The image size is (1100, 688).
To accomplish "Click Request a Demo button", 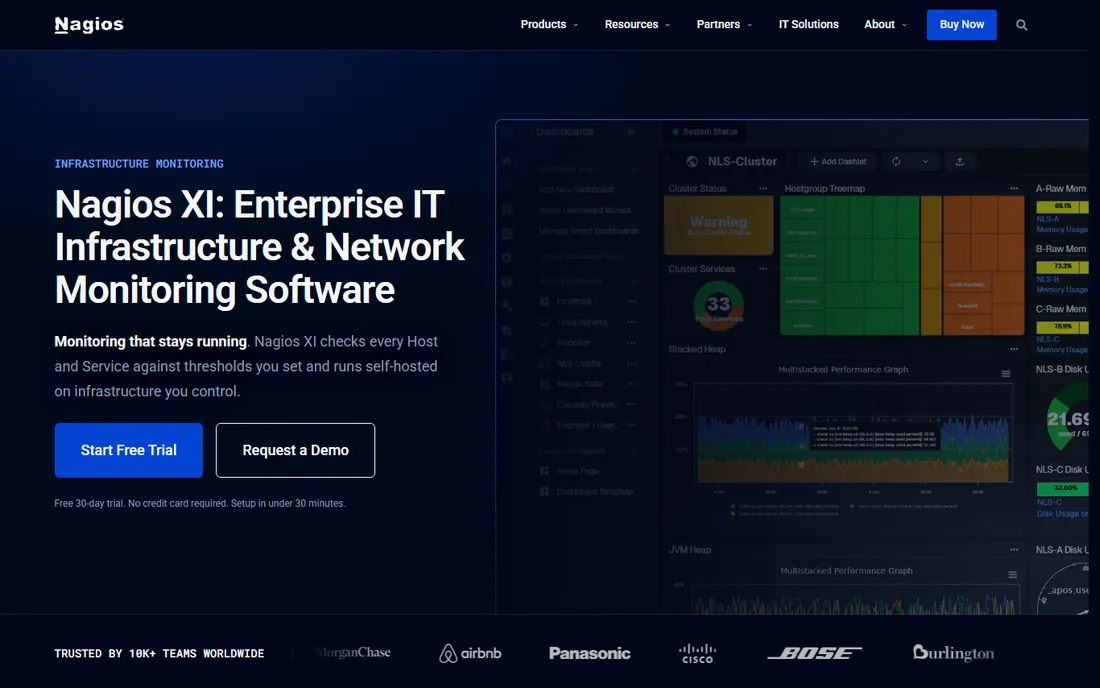I will 295,450.
